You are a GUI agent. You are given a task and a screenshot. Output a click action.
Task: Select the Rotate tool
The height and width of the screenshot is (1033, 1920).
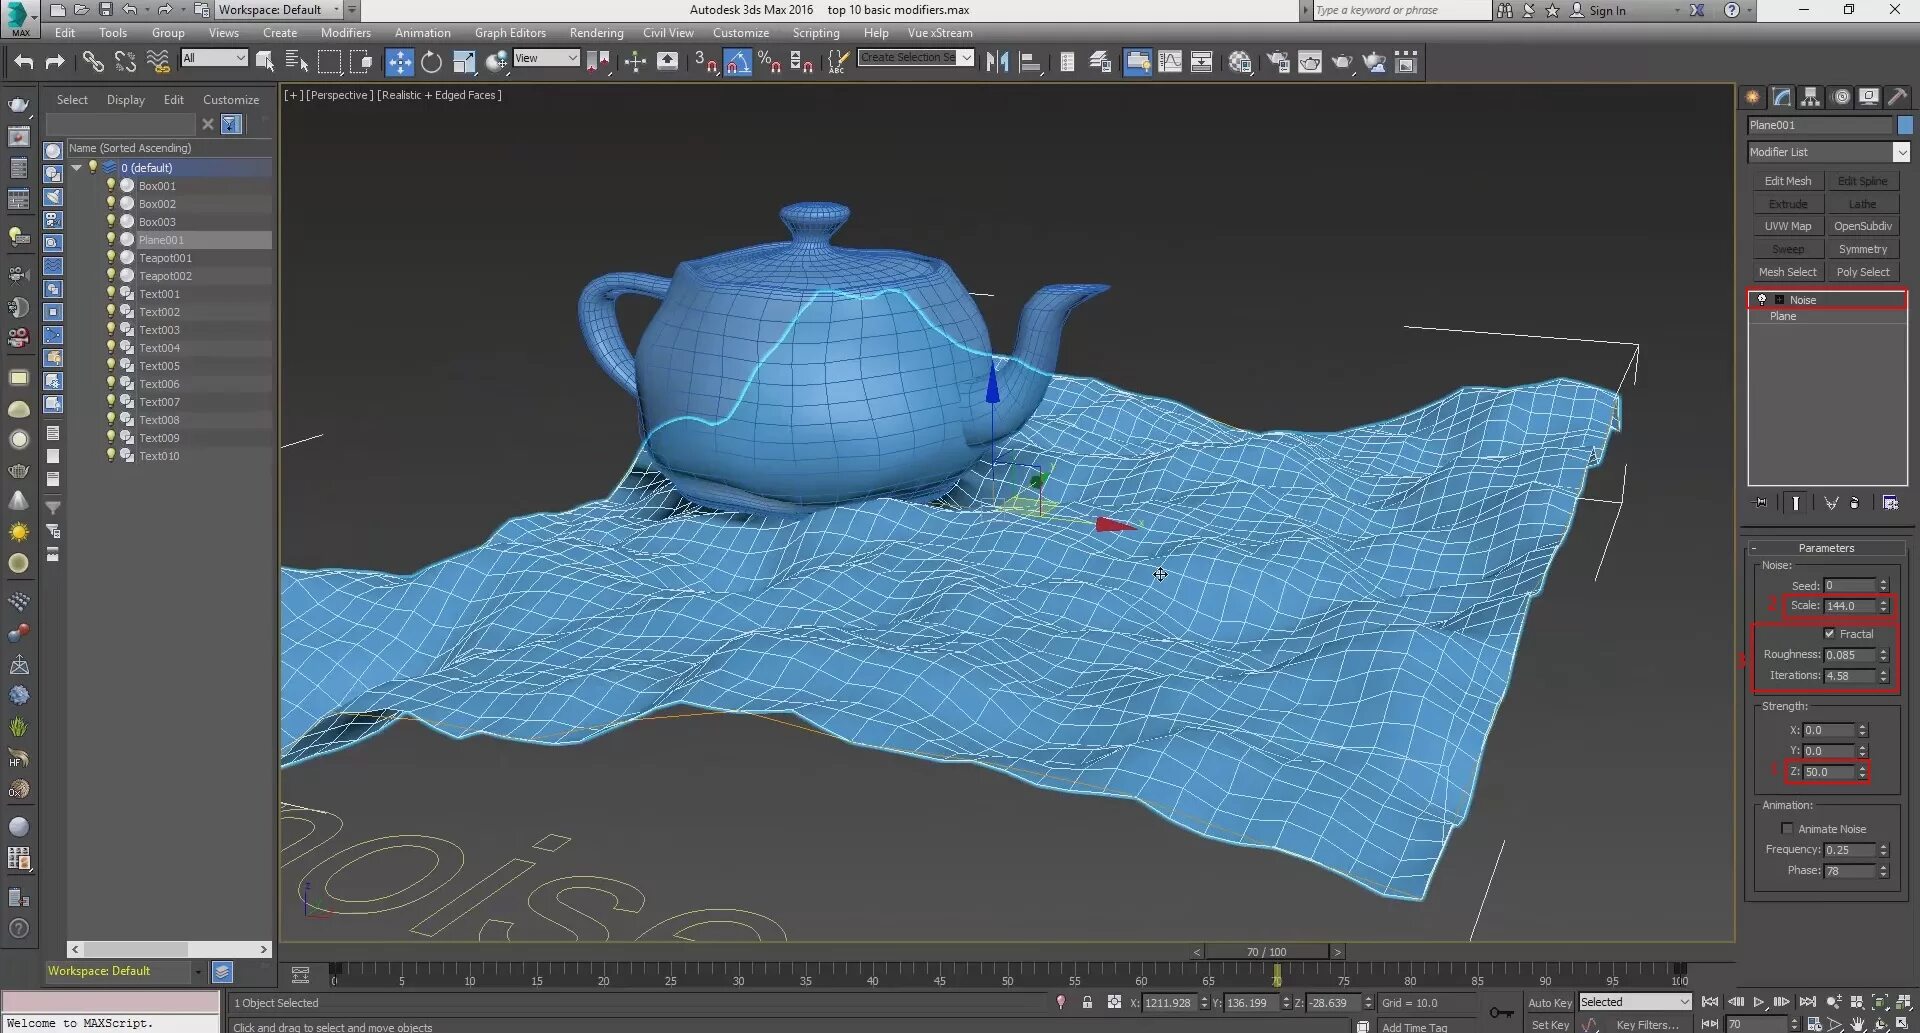[431, 62]
